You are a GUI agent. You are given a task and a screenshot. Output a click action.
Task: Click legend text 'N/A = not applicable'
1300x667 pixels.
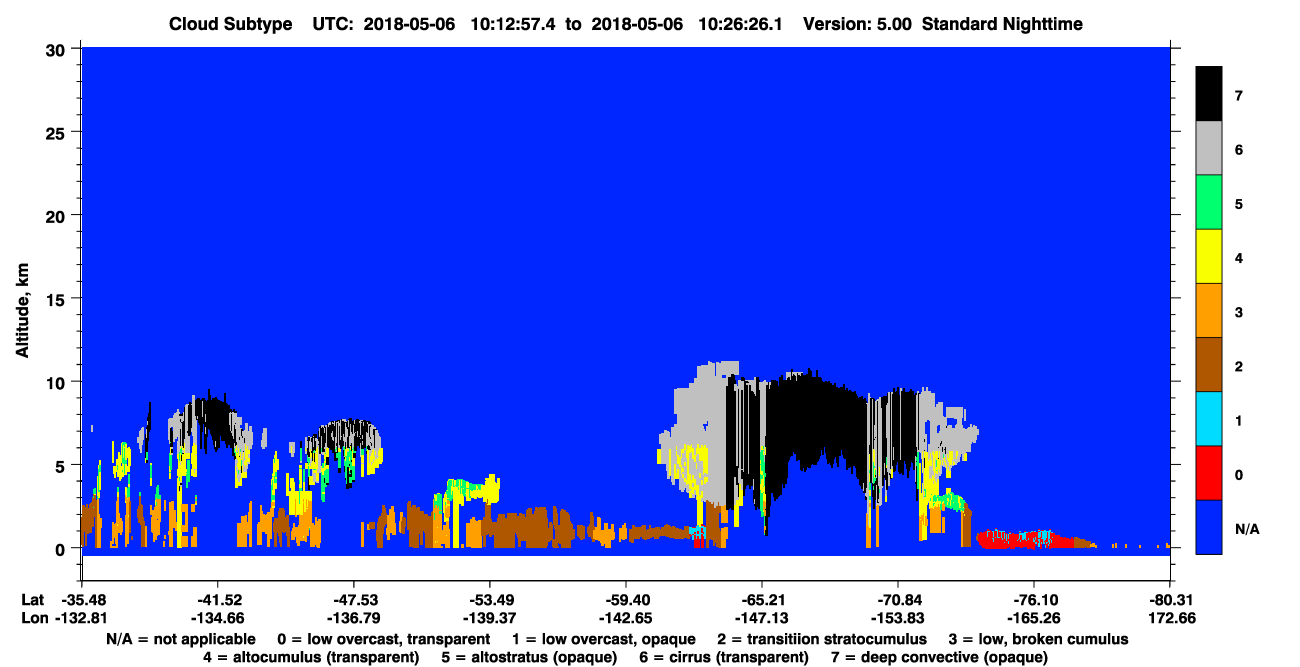coord(180,639)
